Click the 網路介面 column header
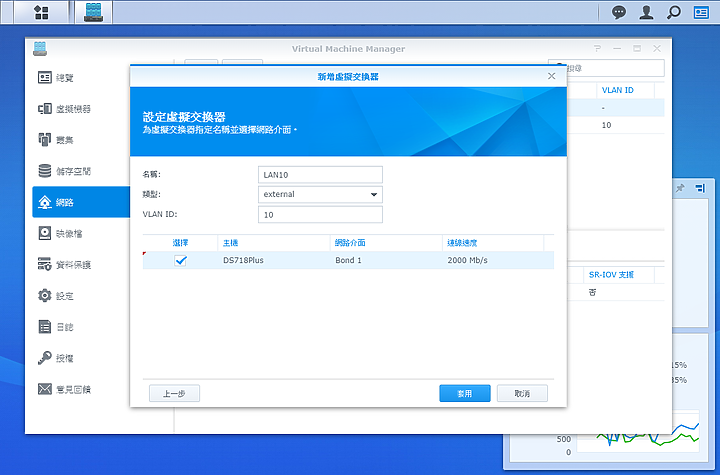 pos(386,243)
